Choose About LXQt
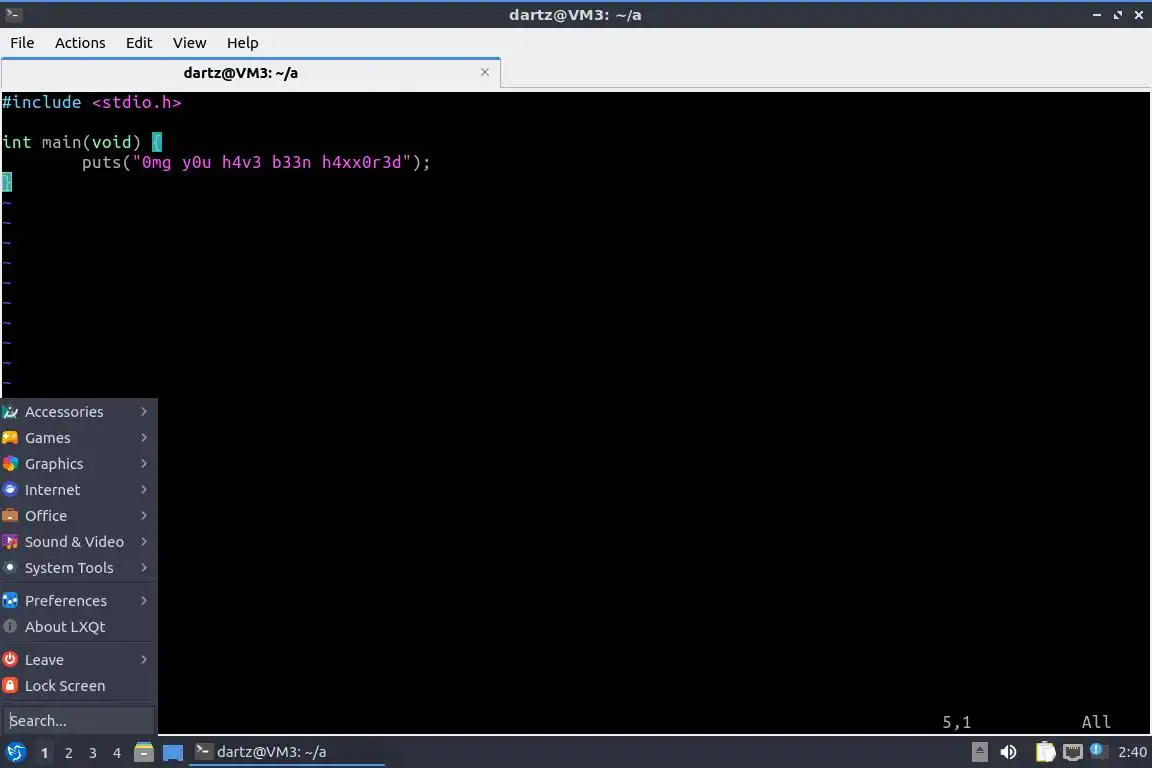The height and width of the screenshot is (768, 1152). (79, 627)
